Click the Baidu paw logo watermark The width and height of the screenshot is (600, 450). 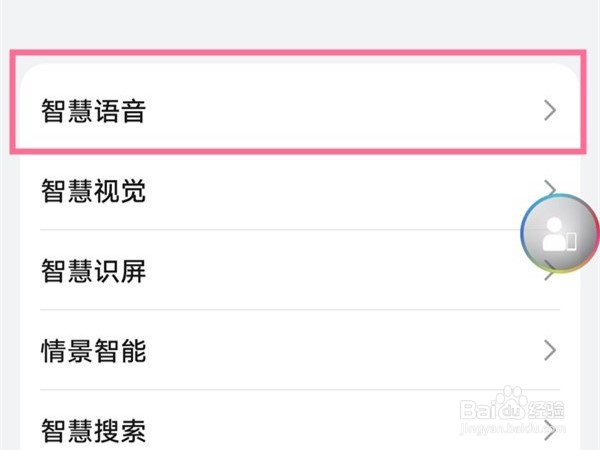point(510,407)
